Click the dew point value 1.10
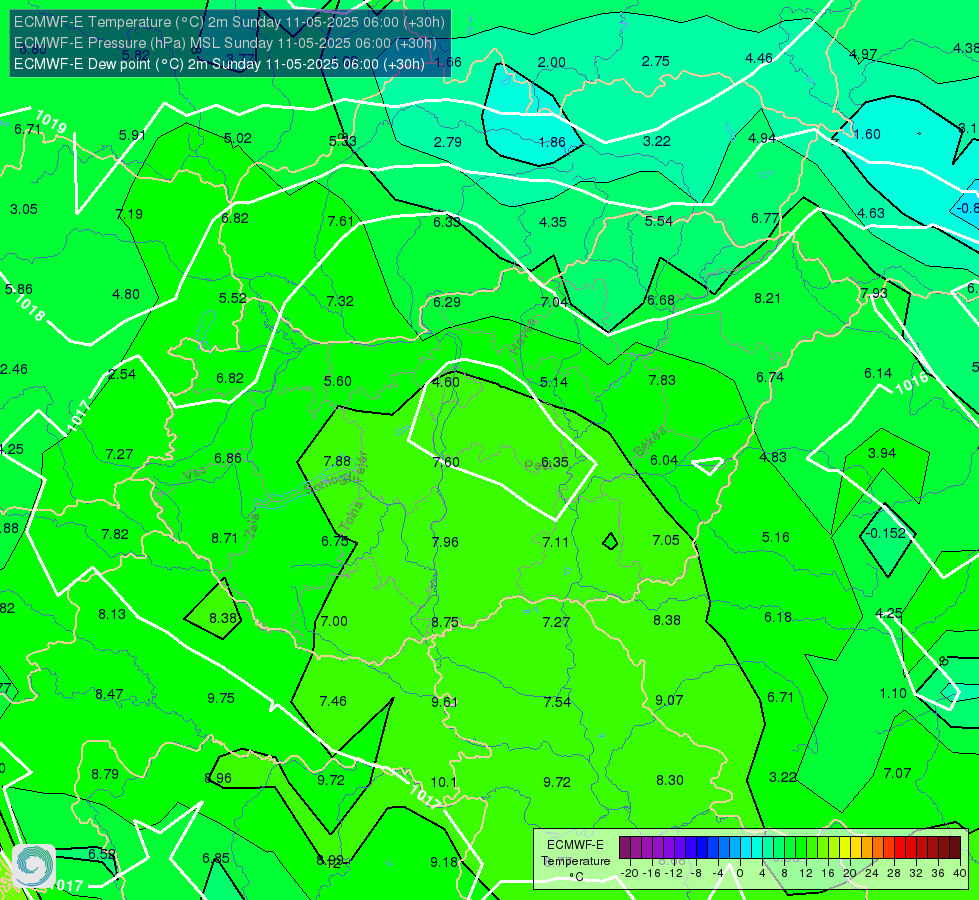This screenshot has height=900, width=979. pos(893,693)
